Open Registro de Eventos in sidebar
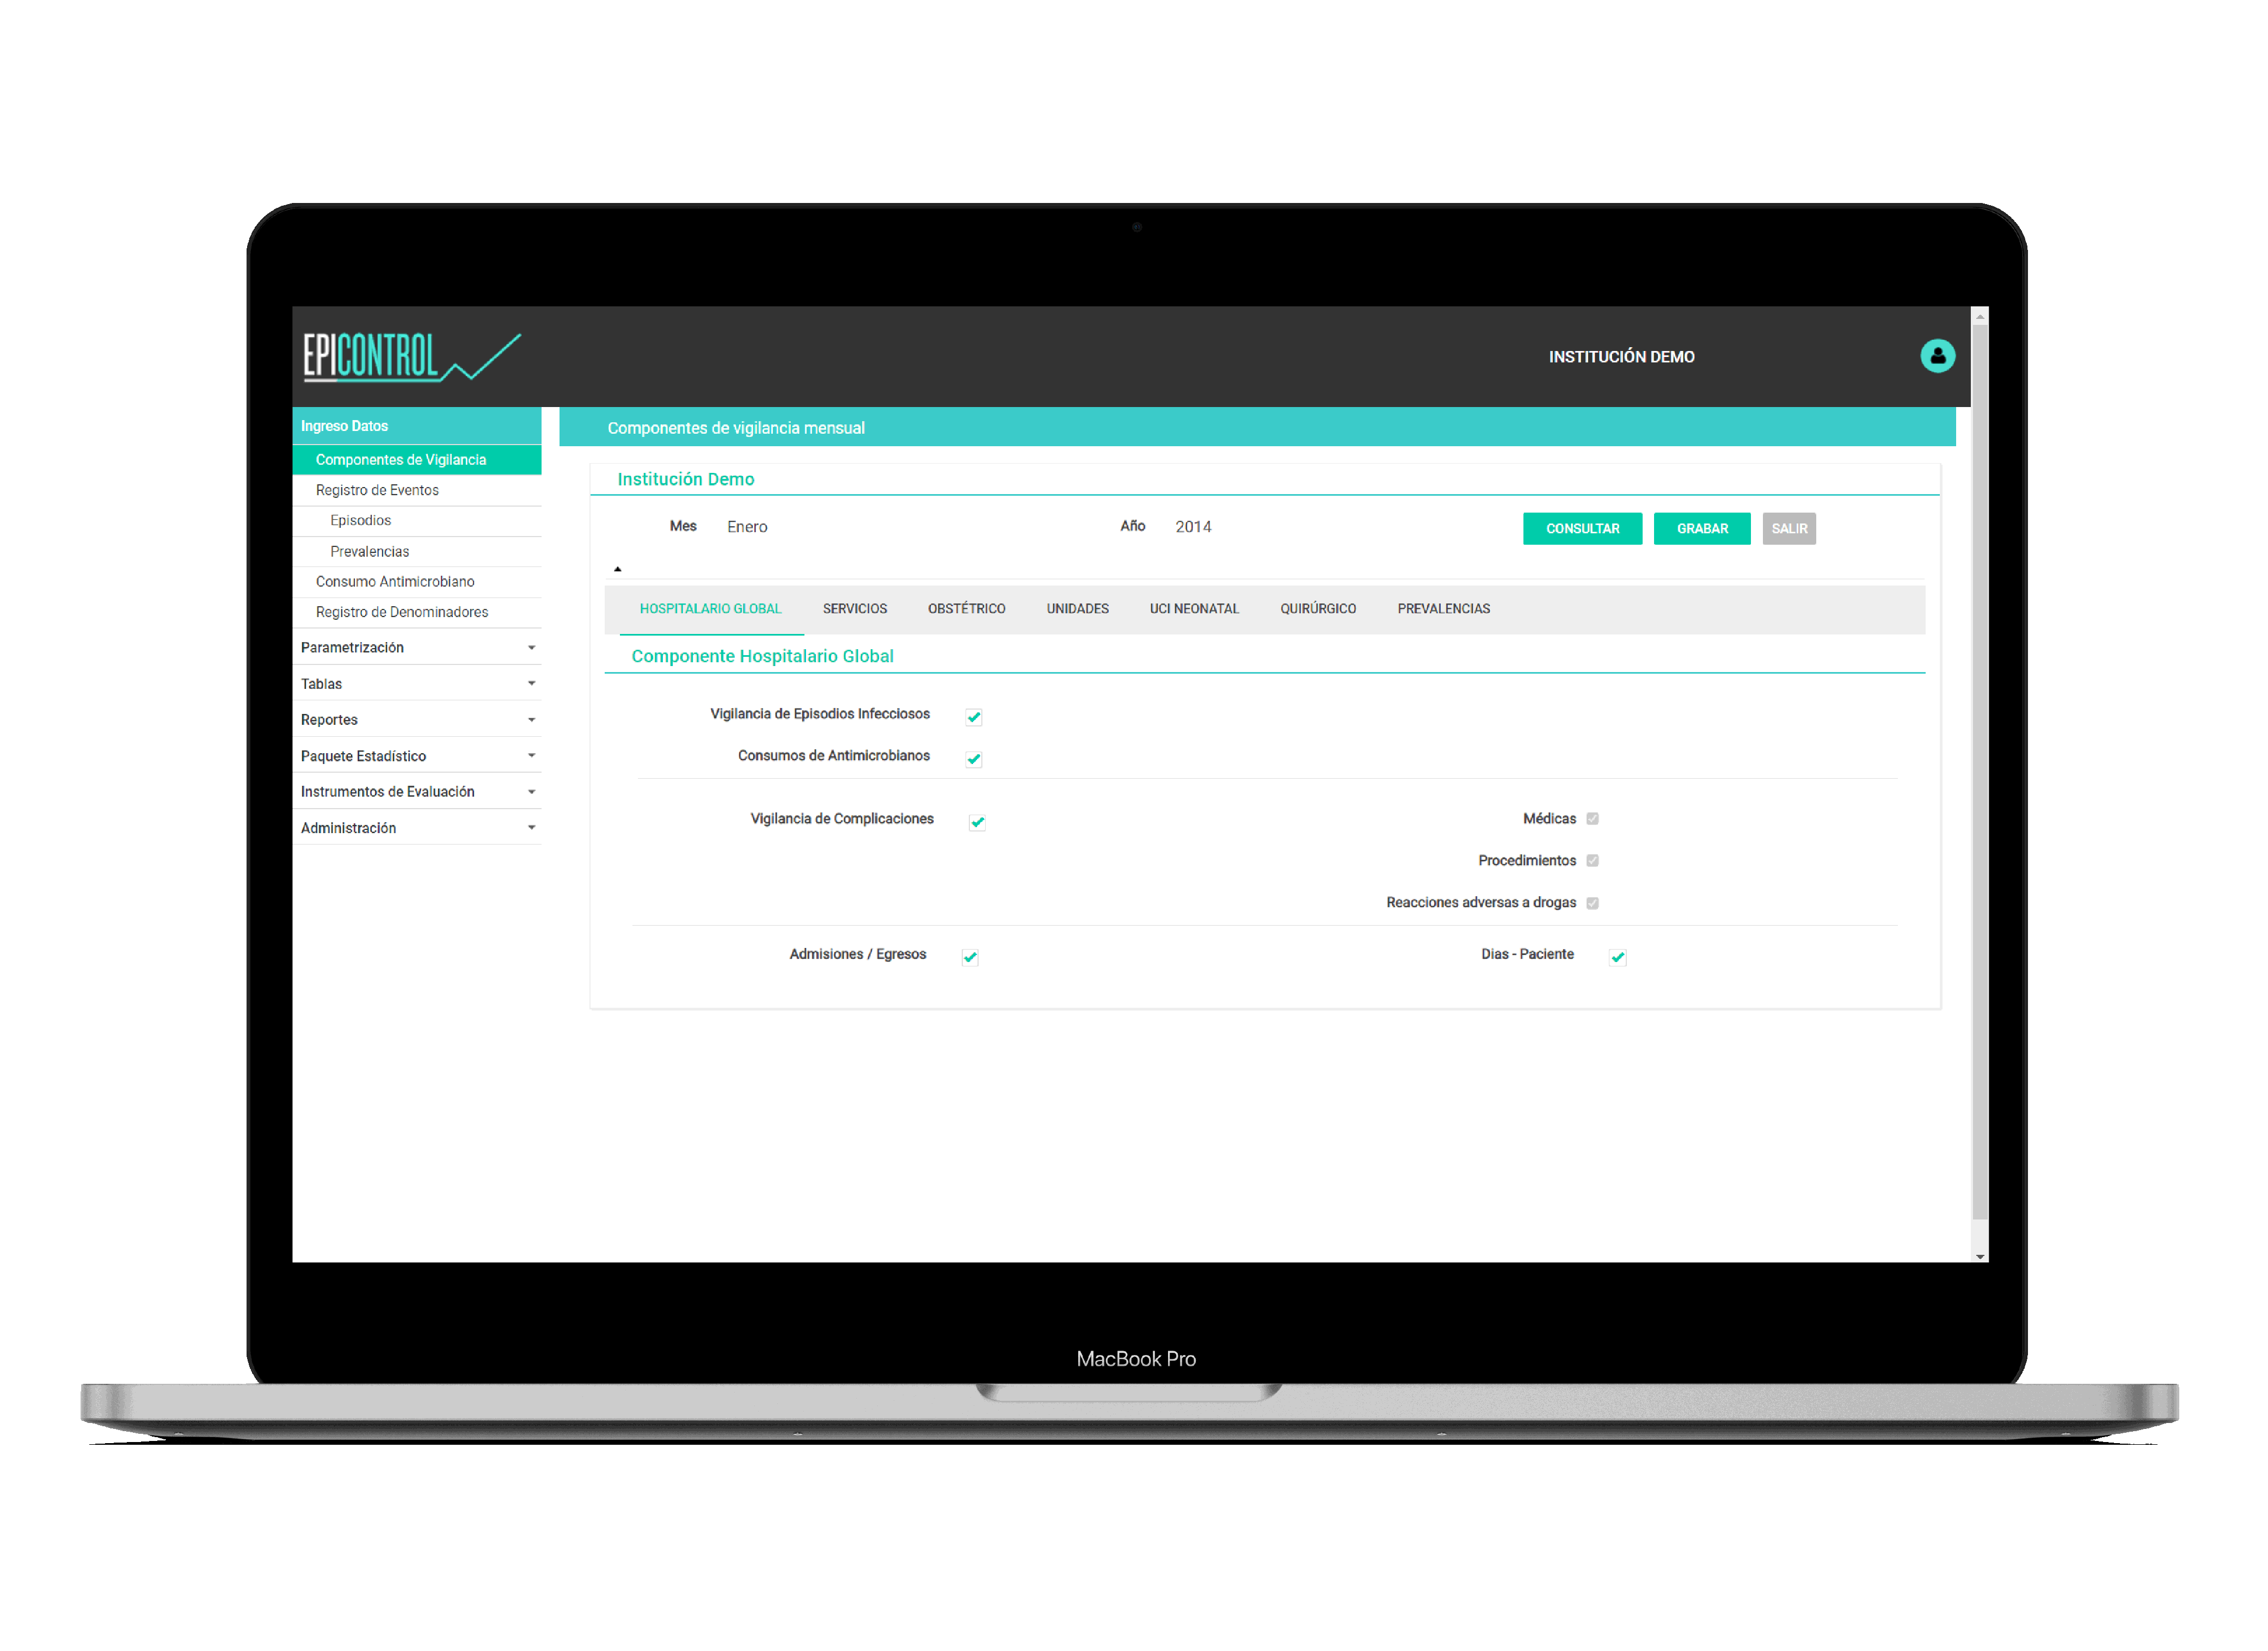 (x=377, y=490)
